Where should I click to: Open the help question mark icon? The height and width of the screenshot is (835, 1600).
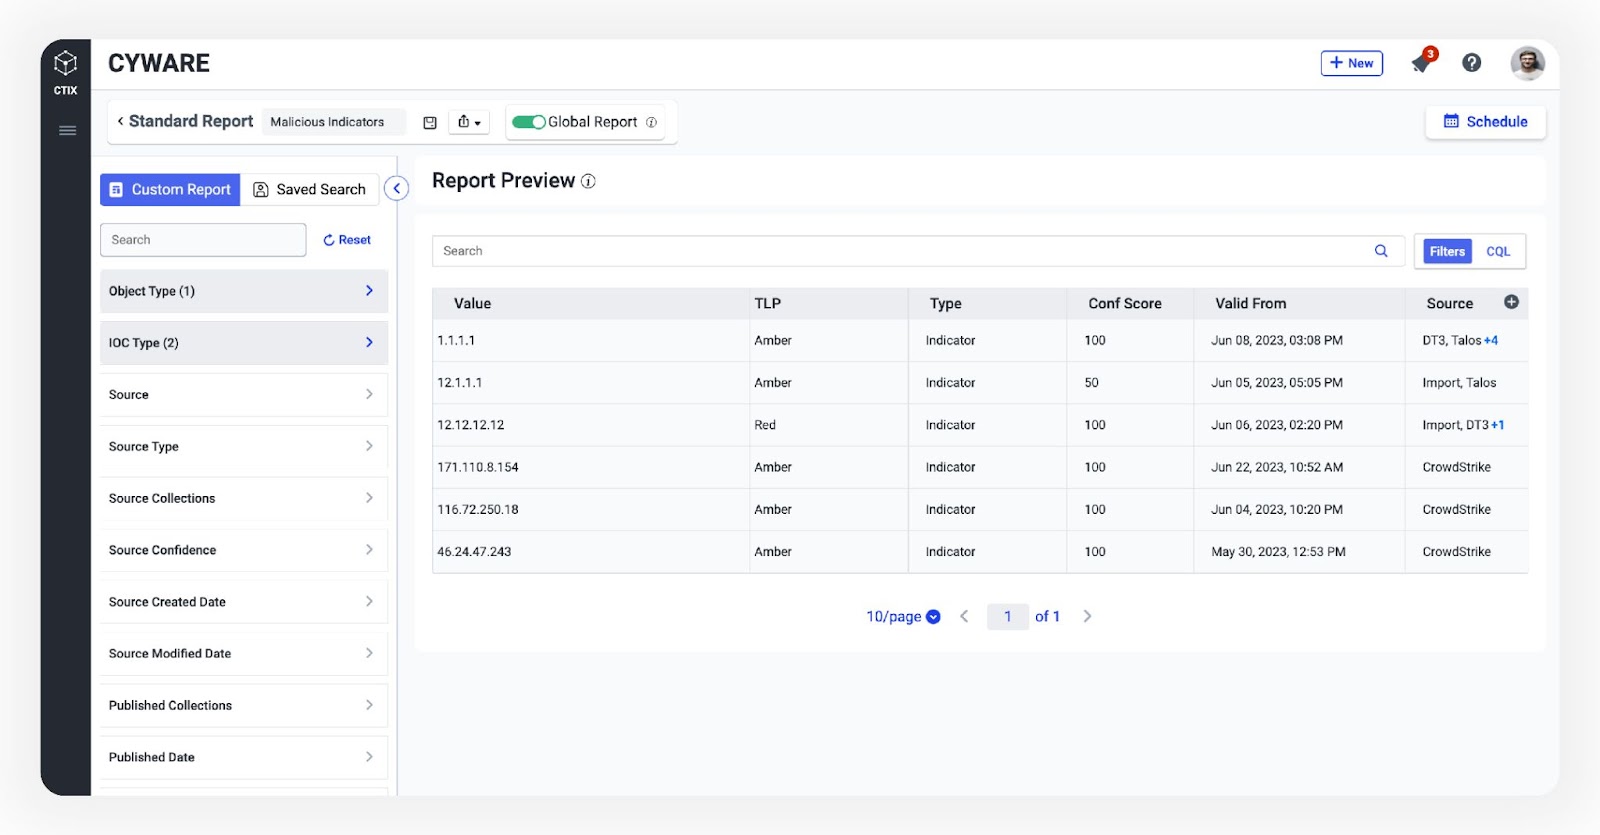(x=1471, y=63)
